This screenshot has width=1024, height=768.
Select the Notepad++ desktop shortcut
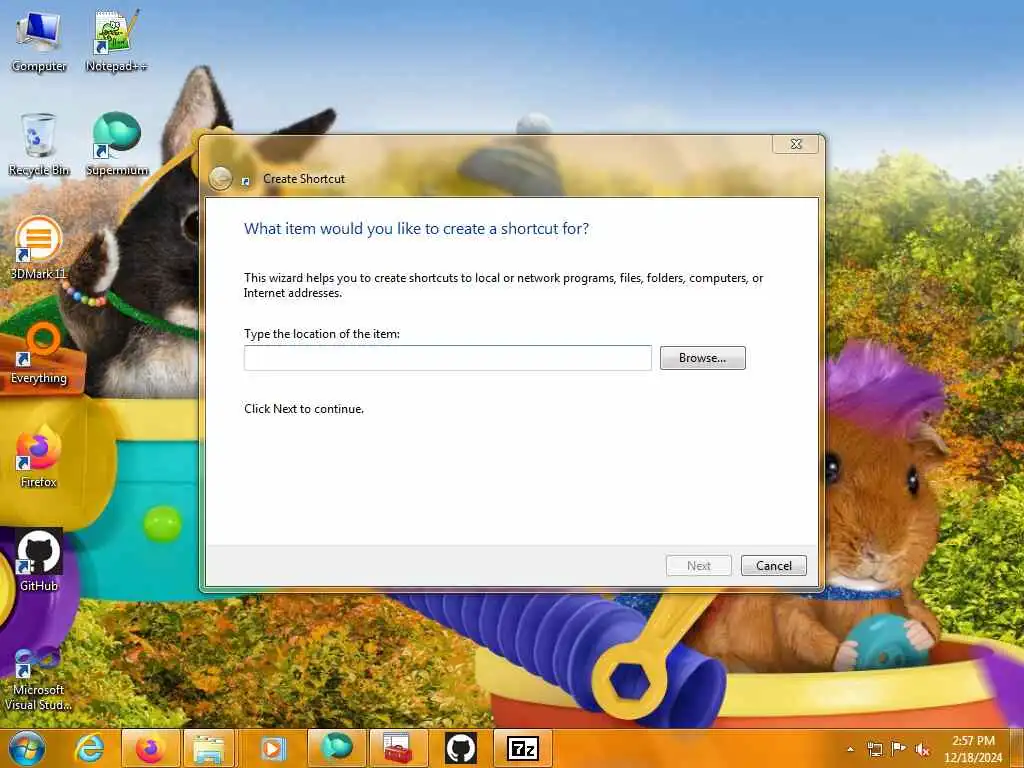pyautogui.click(x=116, y=41)
